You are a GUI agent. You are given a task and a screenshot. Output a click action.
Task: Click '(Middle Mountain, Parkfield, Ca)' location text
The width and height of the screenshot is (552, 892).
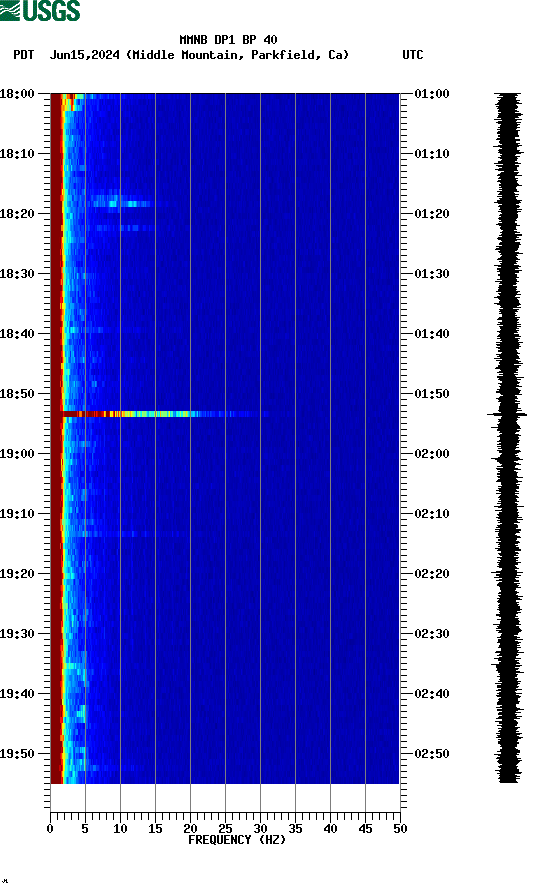point(237,55)
